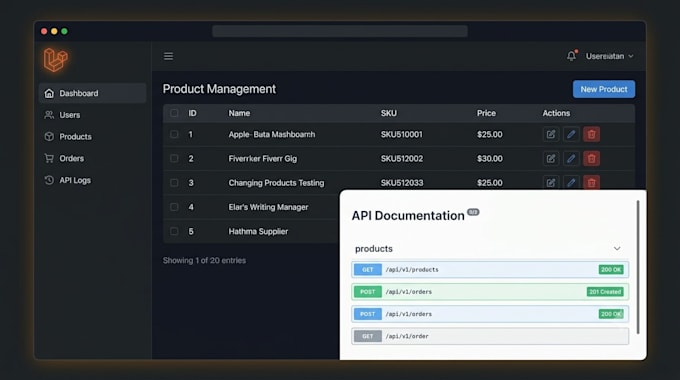Click pencil icon for Apple- Bata Mashboamh row
This screenshot has width=680, height=380.
coord(571,134)
